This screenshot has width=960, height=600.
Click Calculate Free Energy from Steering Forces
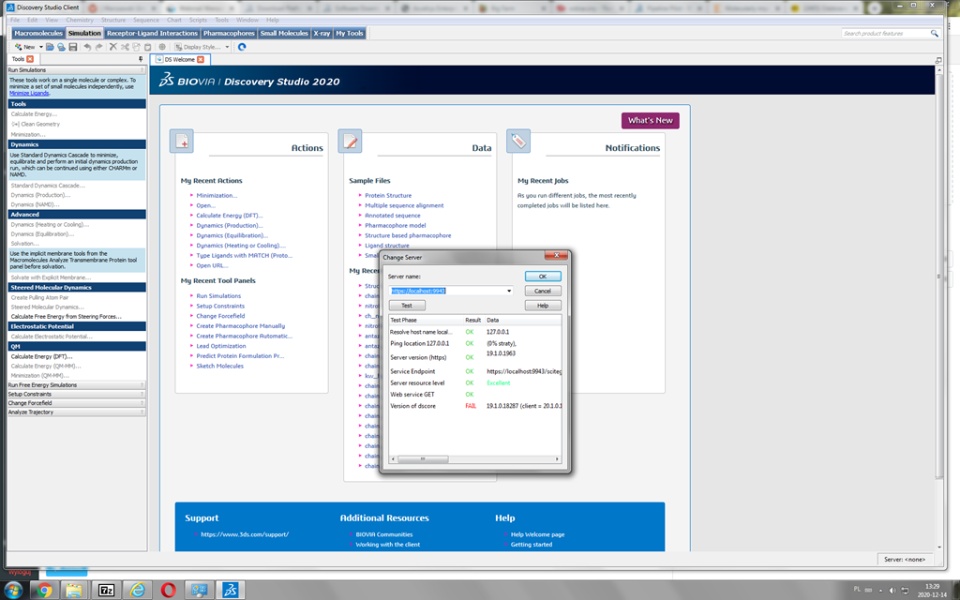coord(66,317)
